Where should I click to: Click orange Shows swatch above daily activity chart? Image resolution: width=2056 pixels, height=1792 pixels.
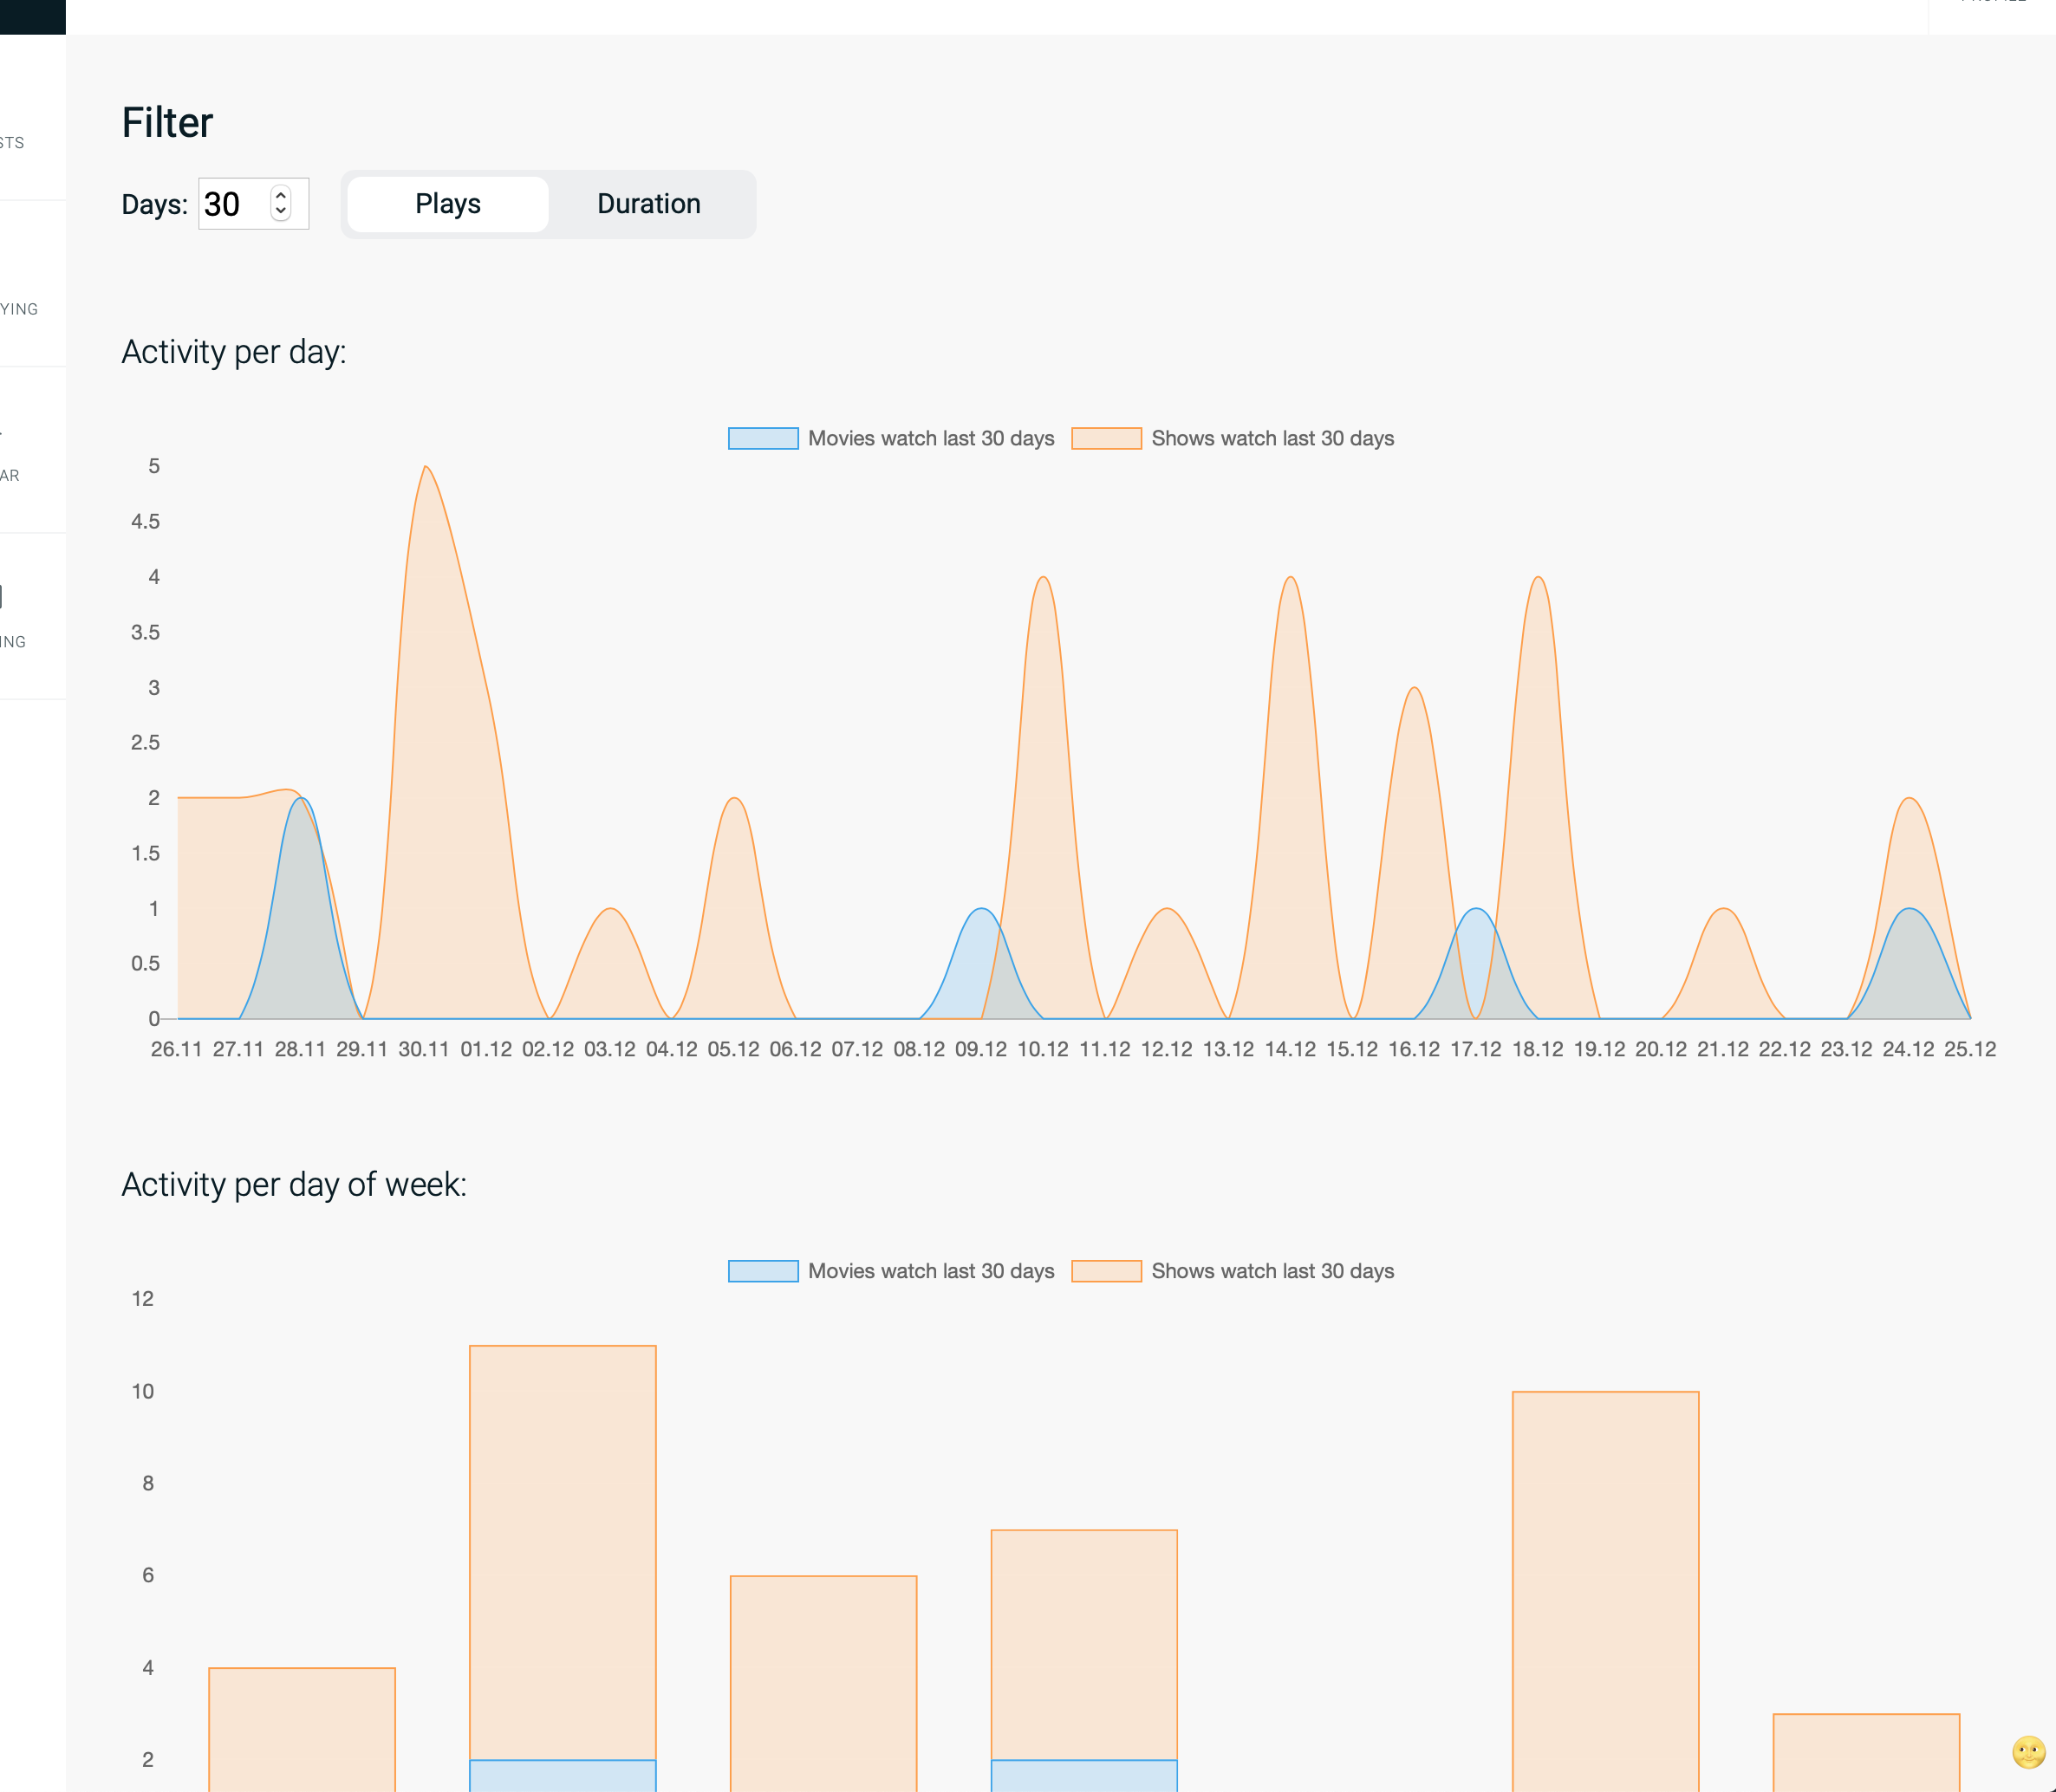click(x=1106, y=438)
